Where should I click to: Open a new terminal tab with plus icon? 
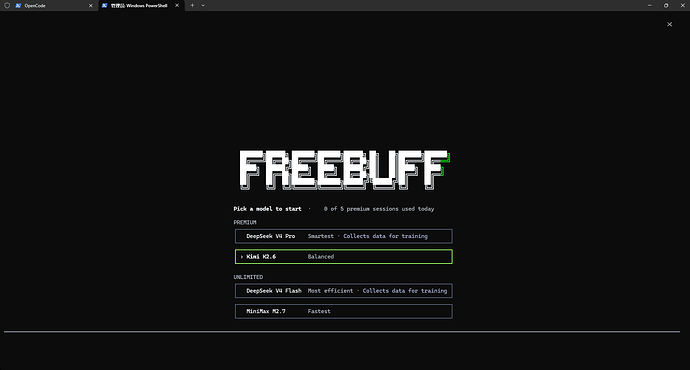[x=192, y=5]
